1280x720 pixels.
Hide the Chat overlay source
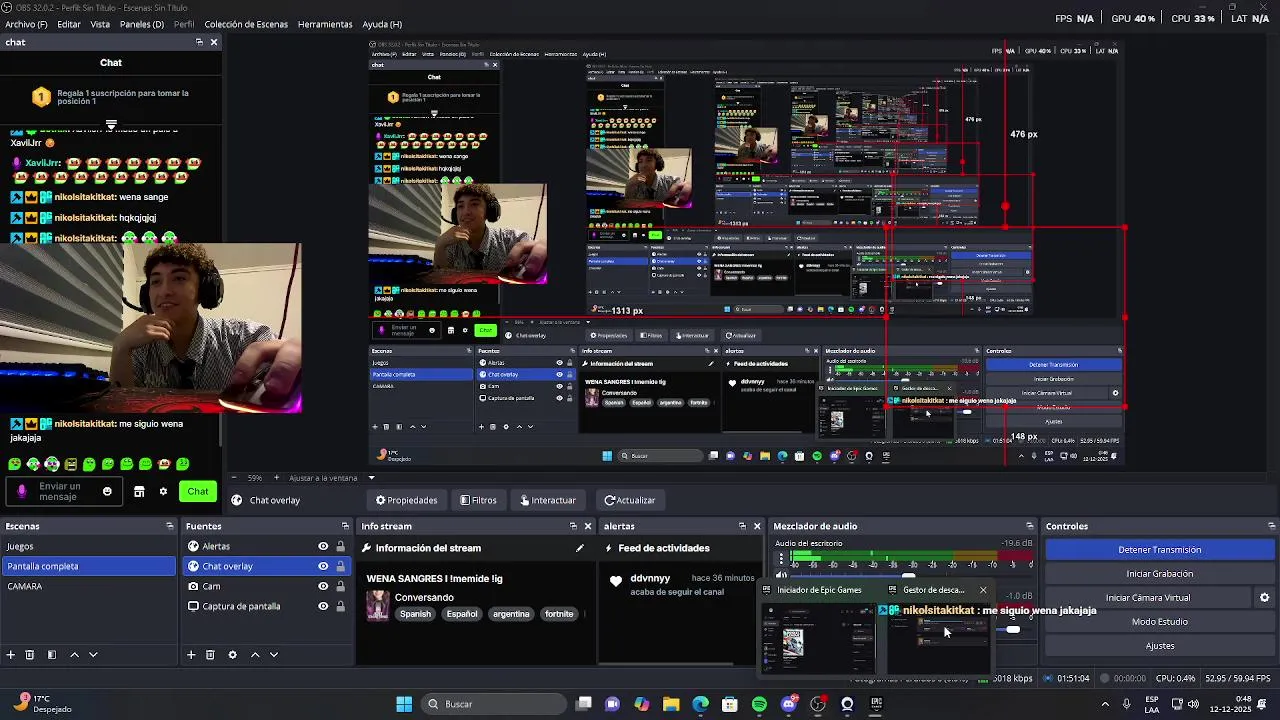coord(323,566)
